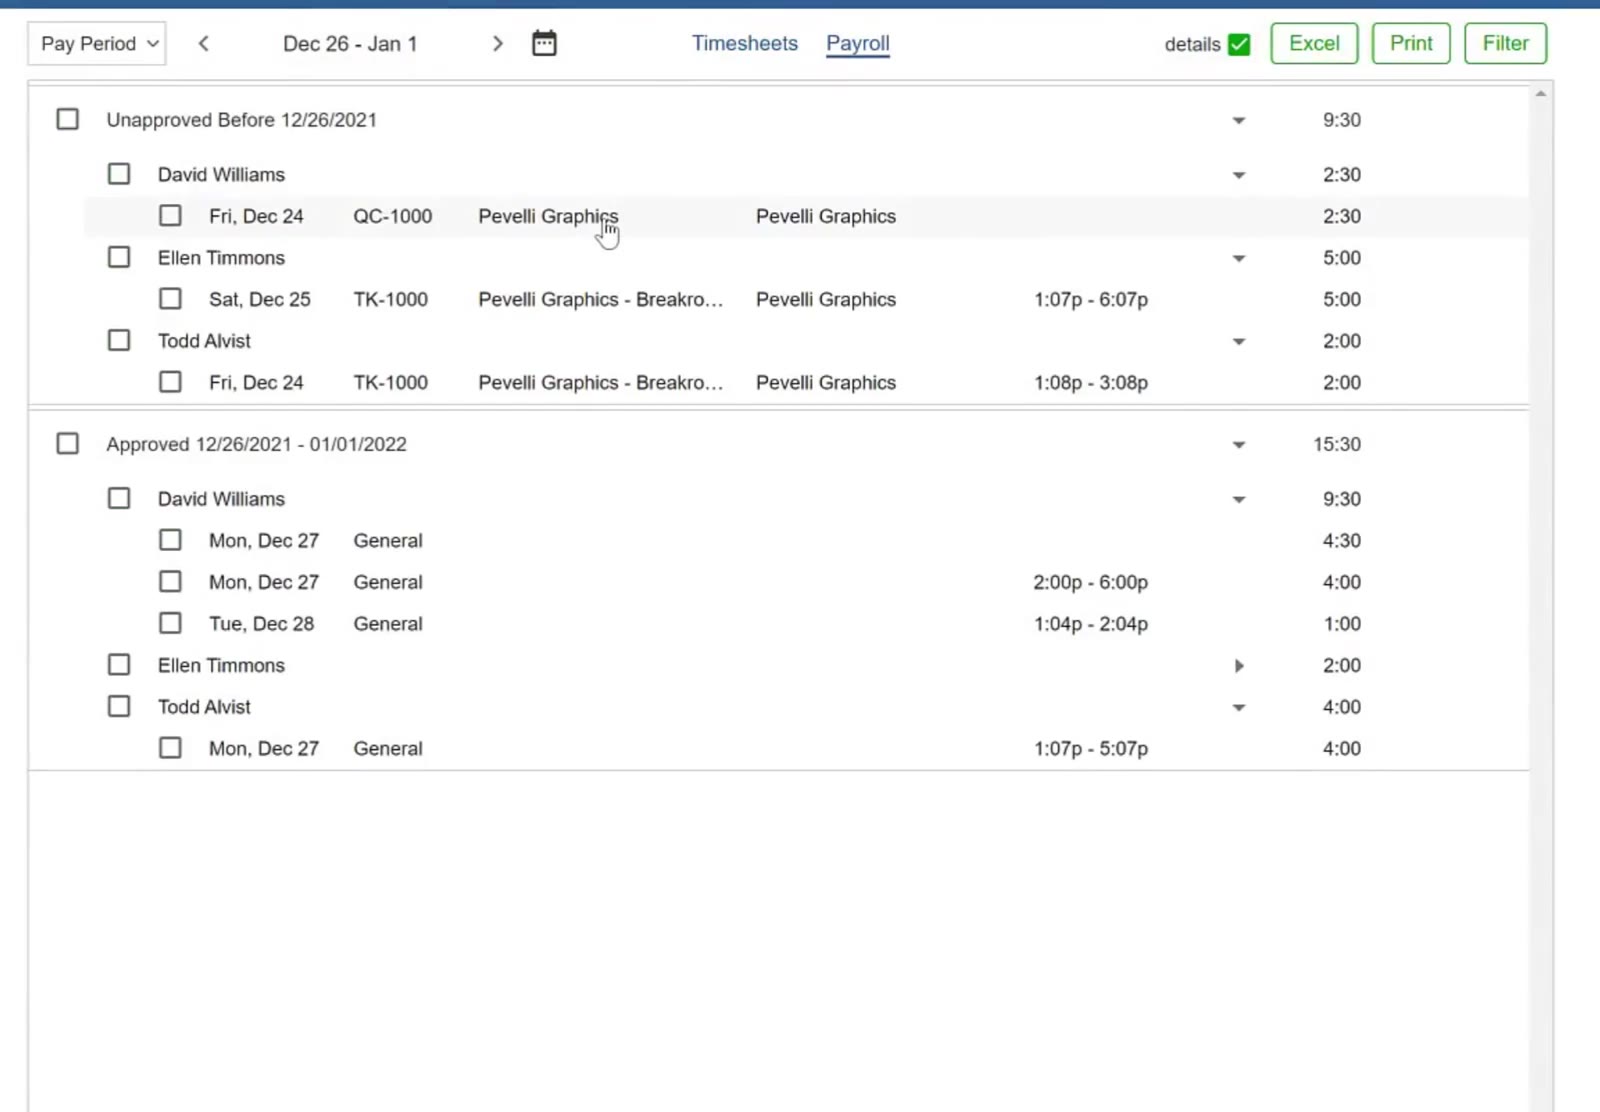This screenshot has width=1600, height=1112.
Task: Check the Fri, Dec 24 QC-1000 entry
Action: pos(171,215)
